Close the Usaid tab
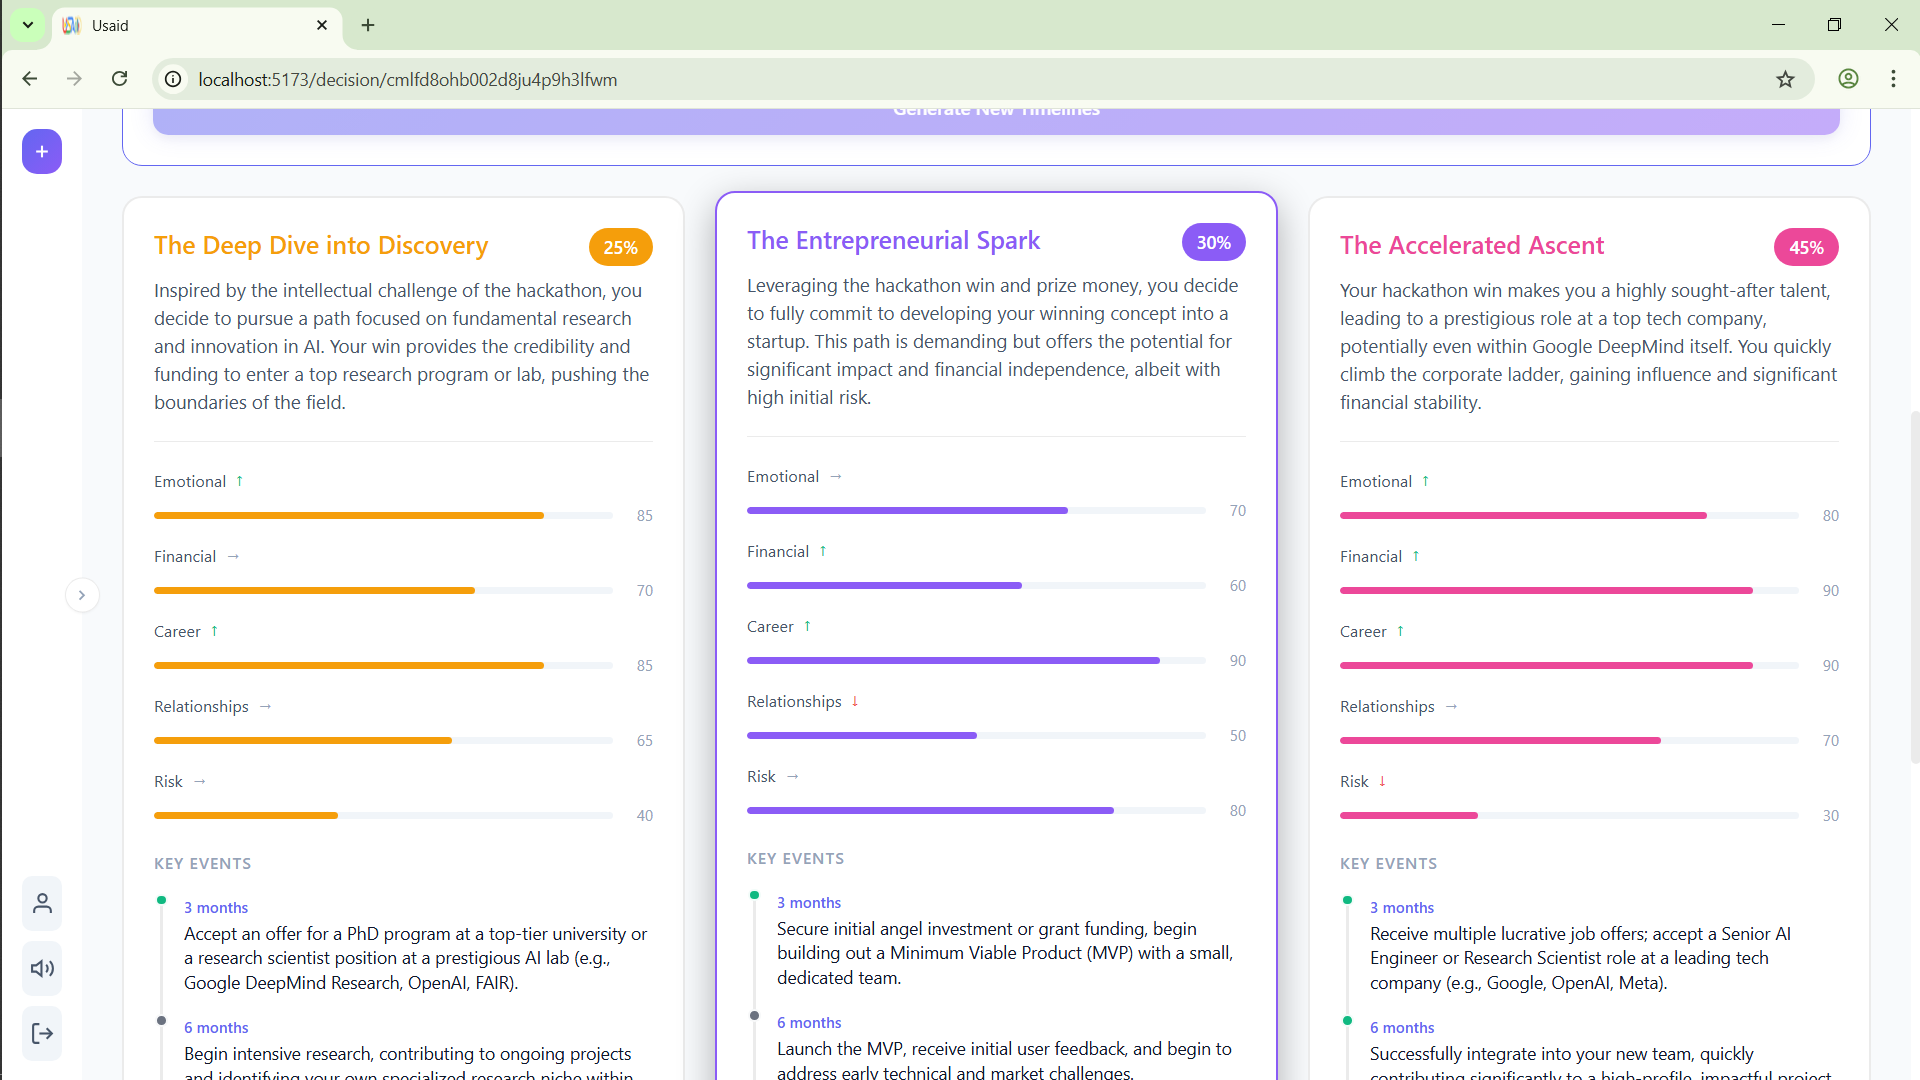This screenshot has width=1920, height=1080. coord(322,25)
